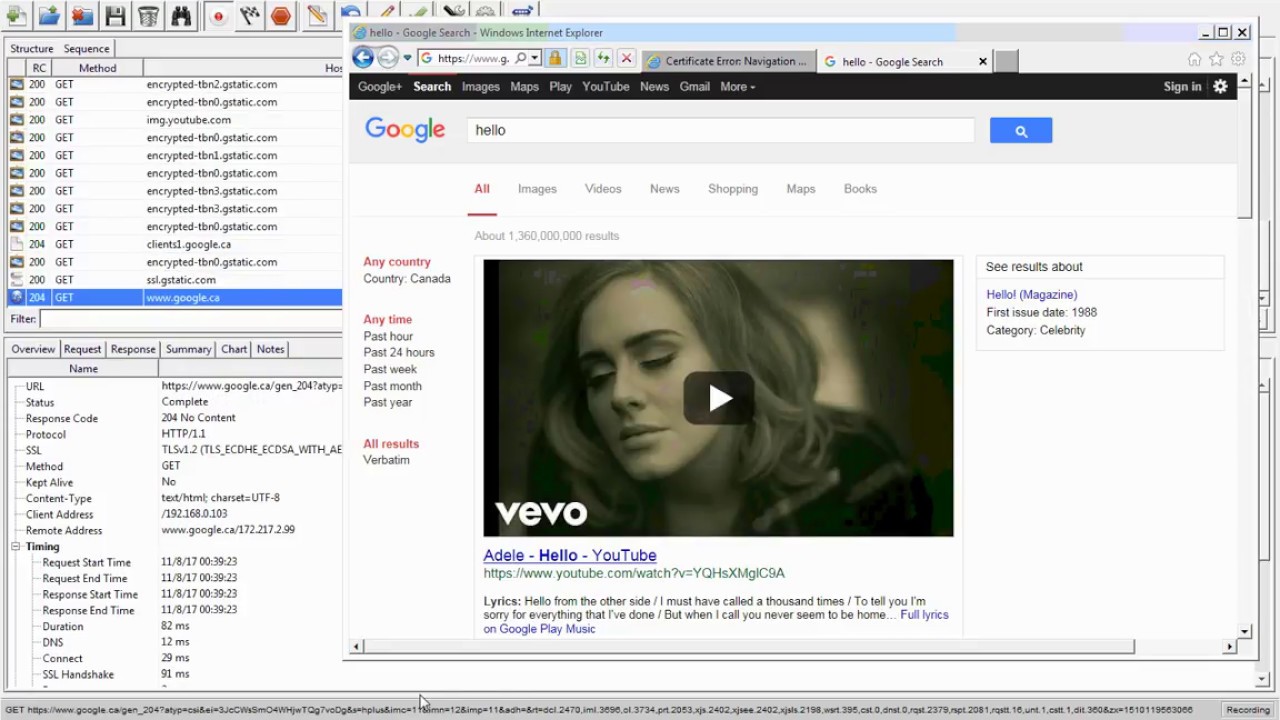This screenshot has width=1280, height=720.
Task: Open the recent pages dropdown beside Forward
Action: click(x=407, y=58)
